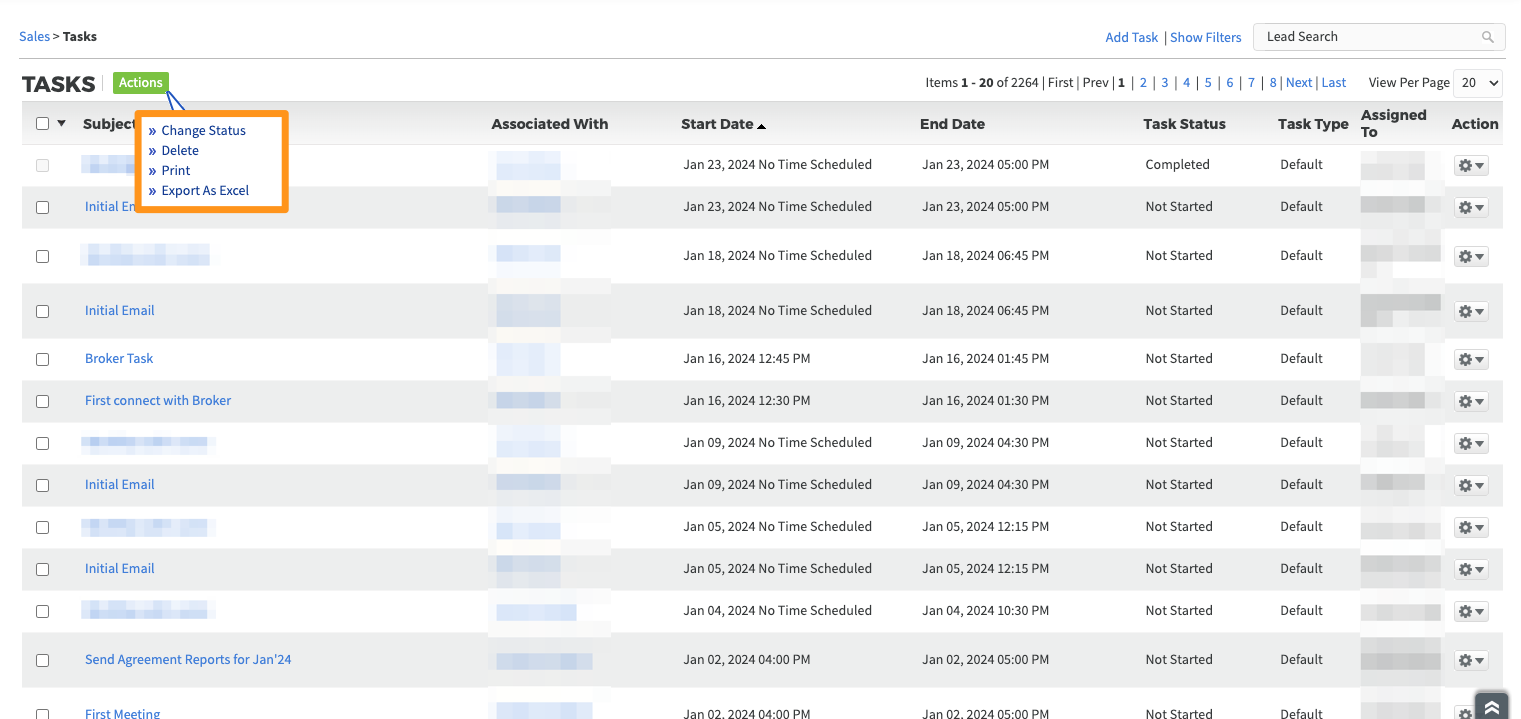Choose Change Status in the Actions menu
The image size is (1521, 719).
point(204,130)
